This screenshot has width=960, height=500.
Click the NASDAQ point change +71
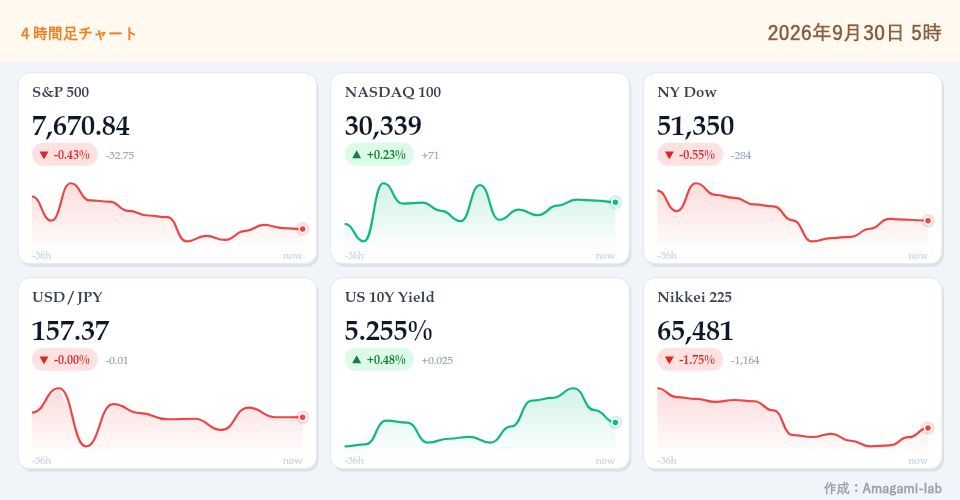[430, 155]
